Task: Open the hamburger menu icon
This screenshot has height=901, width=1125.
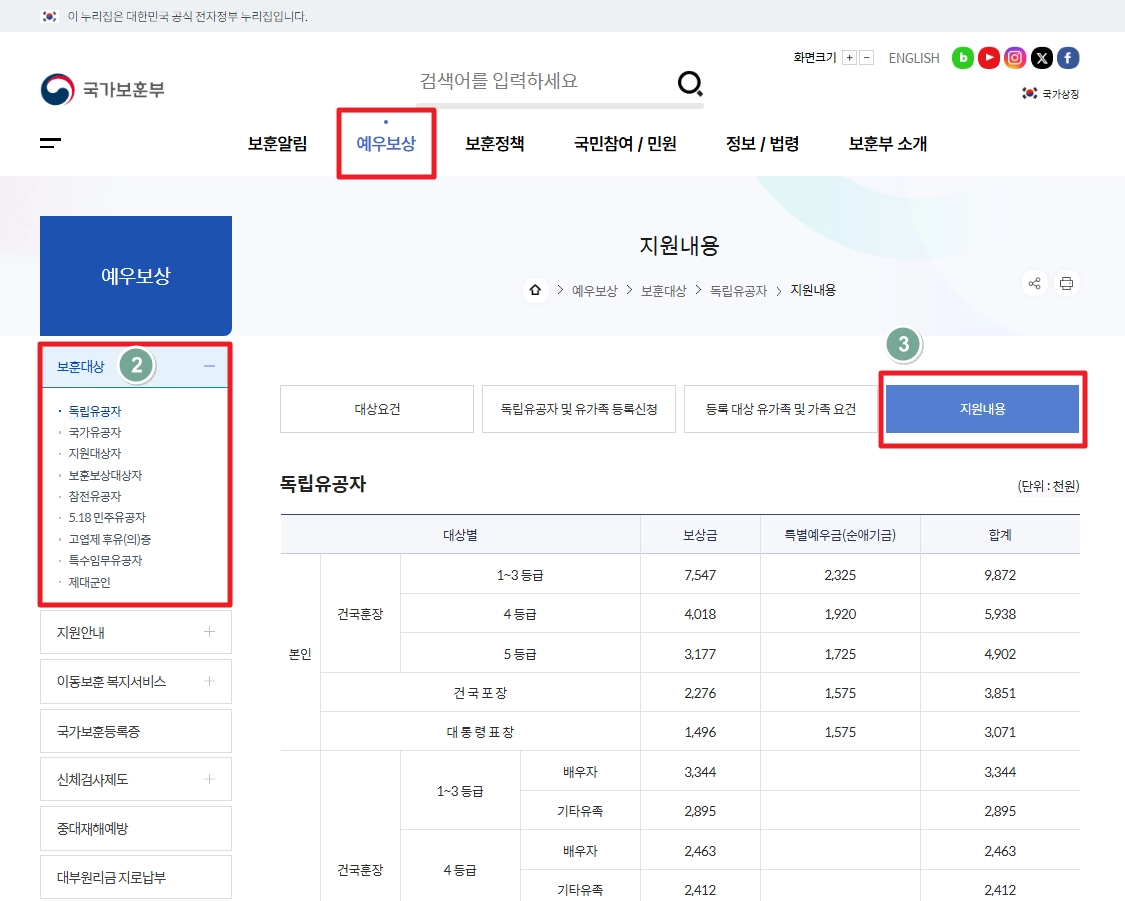Action: click(48, 143)
